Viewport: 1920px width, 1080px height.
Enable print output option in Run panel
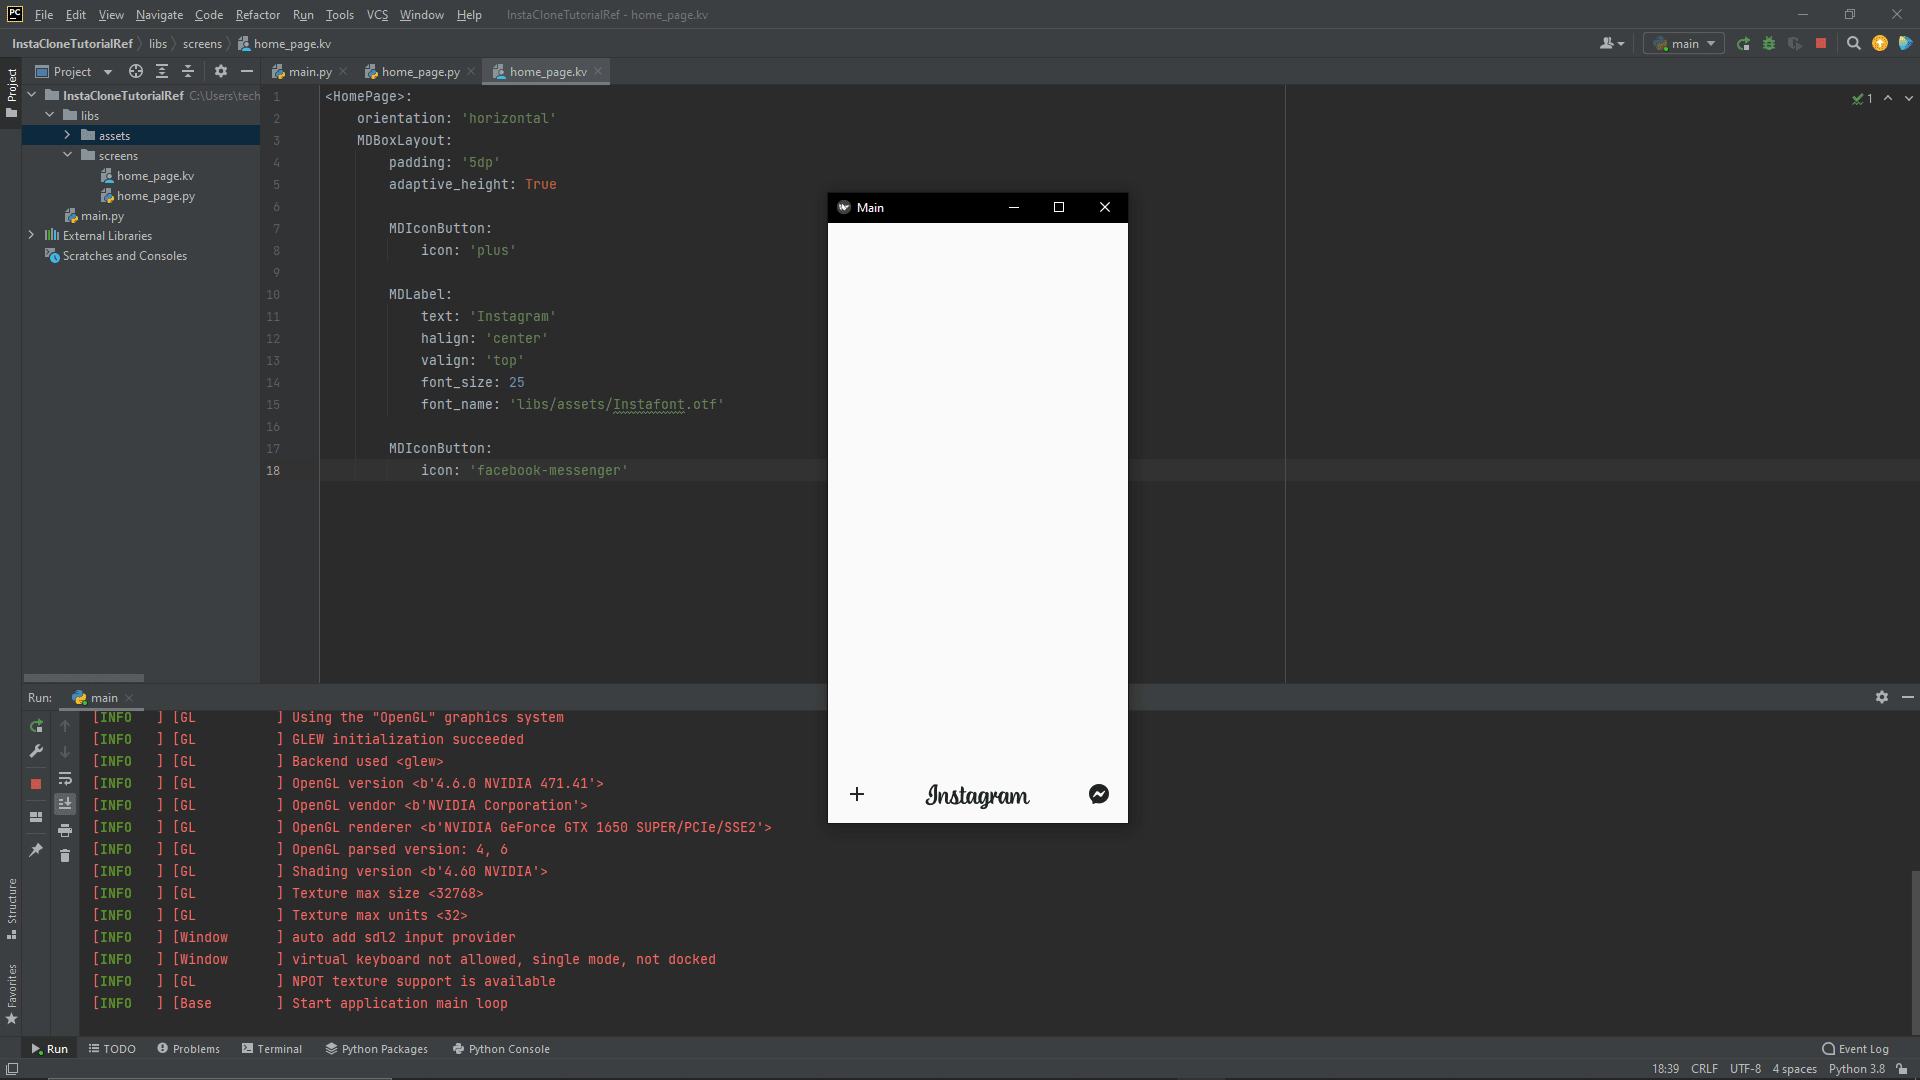(65, 830)
